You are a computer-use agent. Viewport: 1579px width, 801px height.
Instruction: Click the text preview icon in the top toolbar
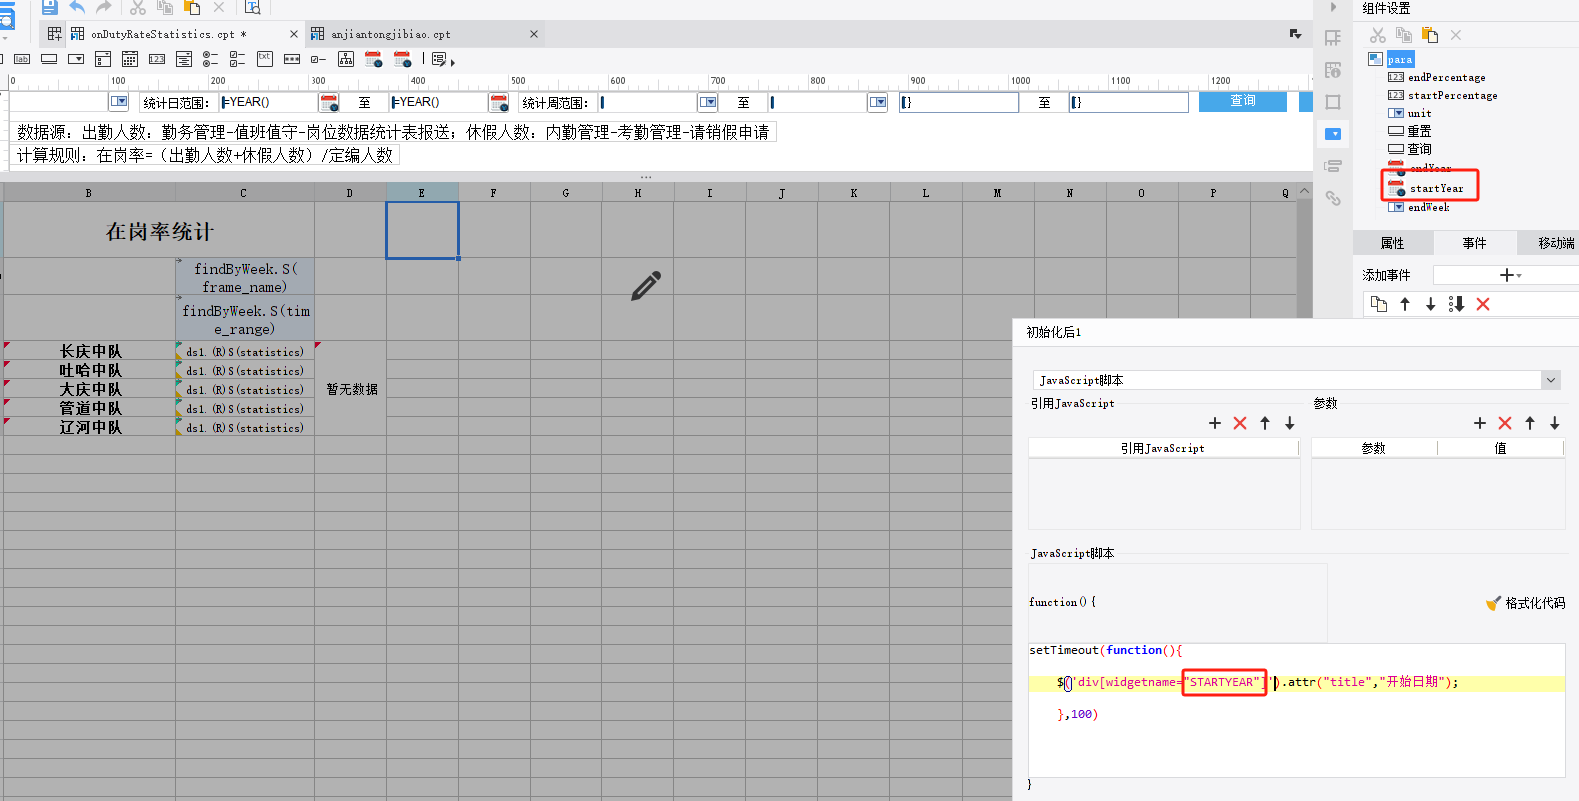click(253, 7)
